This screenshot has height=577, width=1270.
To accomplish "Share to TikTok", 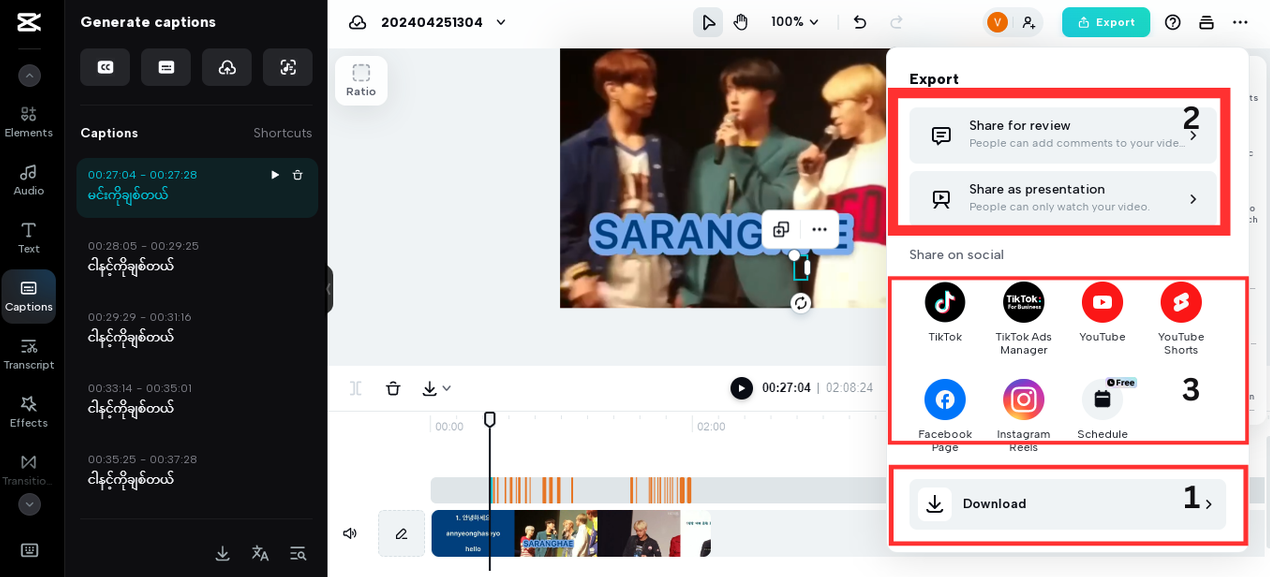I will click(945, 313).
